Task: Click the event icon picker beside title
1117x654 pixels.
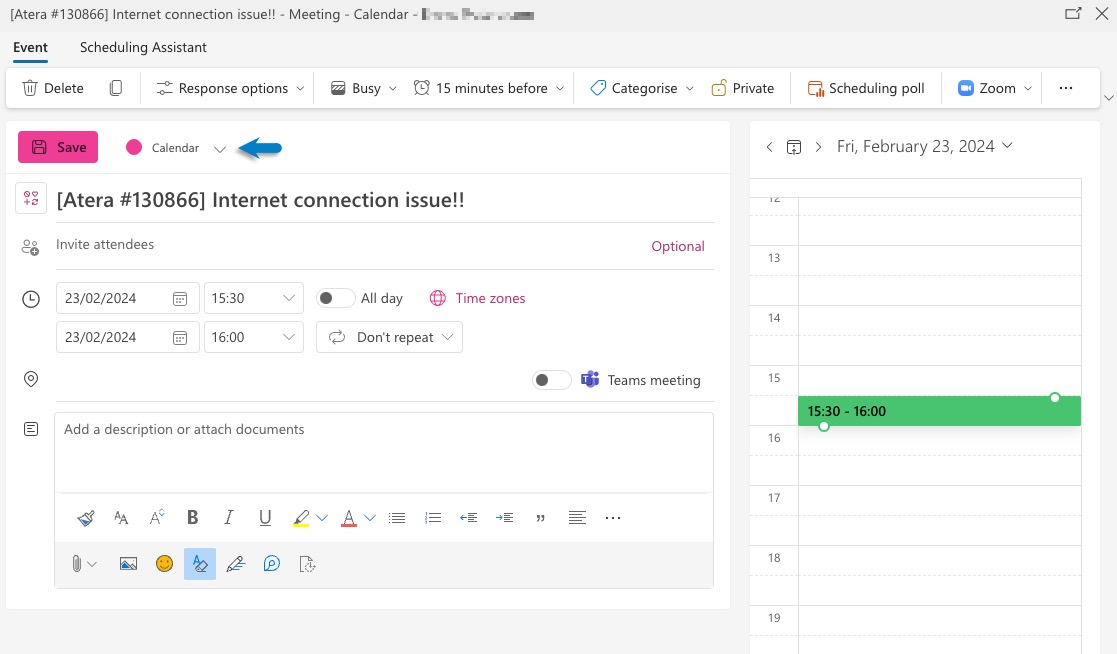Action: click(x=31, y=198)
